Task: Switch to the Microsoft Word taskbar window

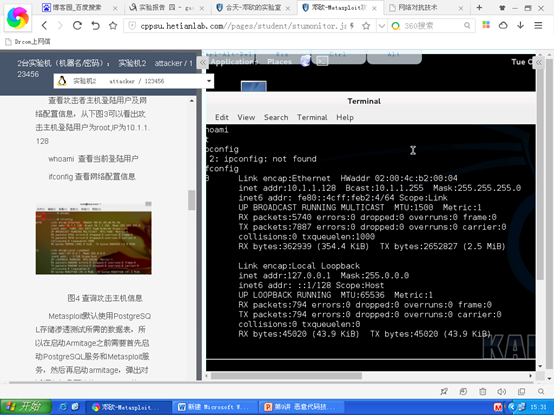Action: [215, 407]
